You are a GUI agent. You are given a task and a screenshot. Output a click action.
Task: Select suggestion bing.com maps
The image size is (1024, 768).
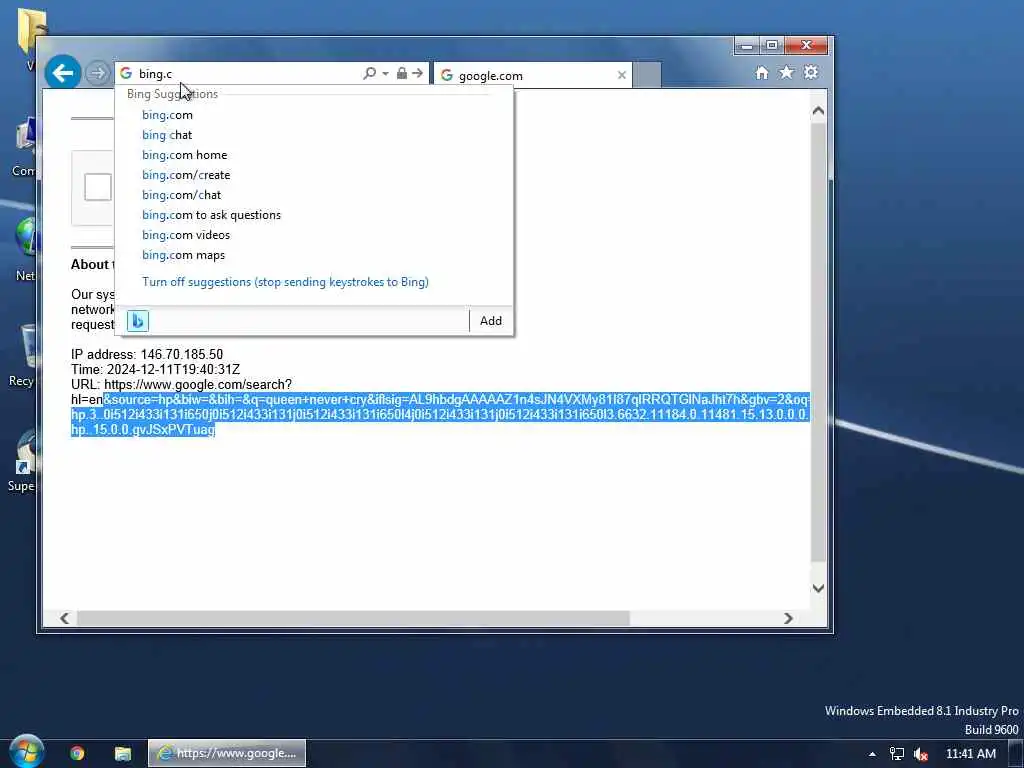[x=184, y=255]
